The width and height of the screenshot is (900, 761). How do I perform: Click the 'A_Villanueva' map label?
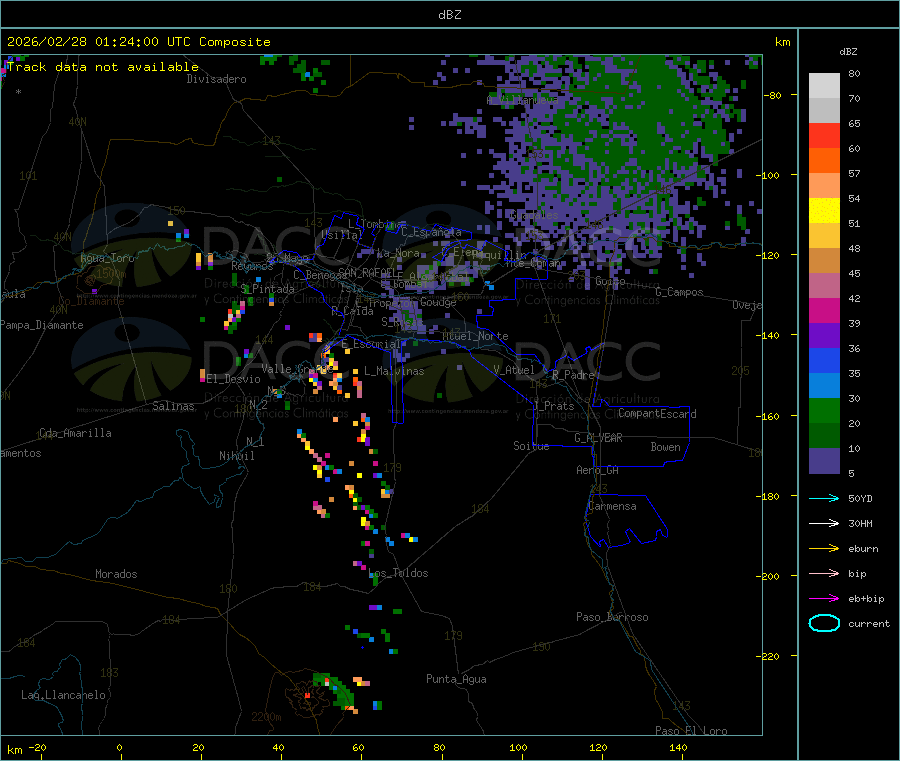point(522,100)
